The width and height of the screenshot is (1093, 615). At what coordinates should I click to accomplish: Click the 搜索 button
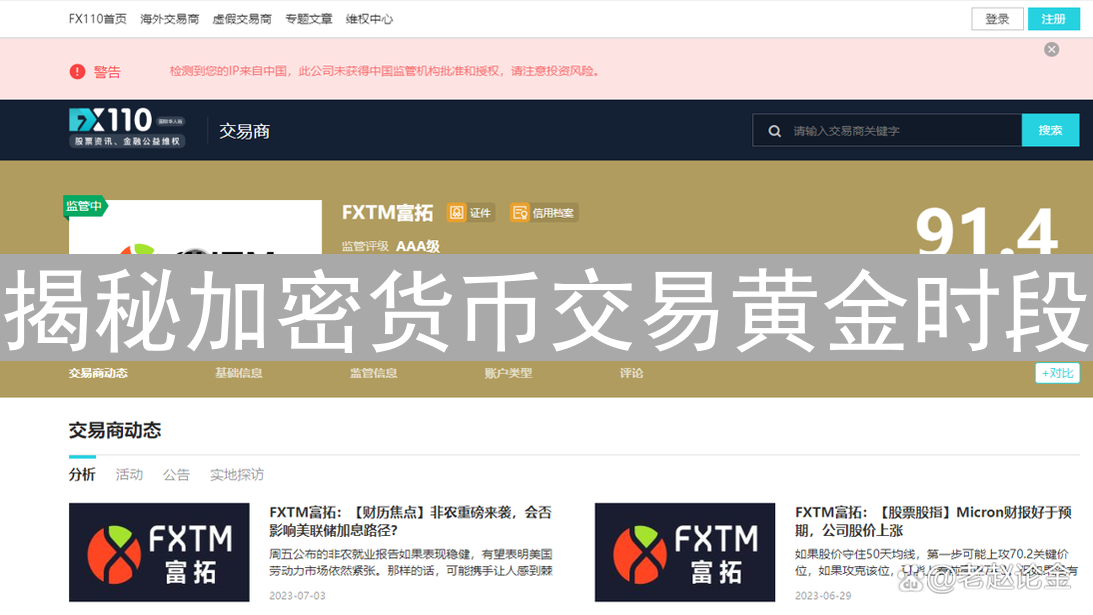[x=1050, y=130]
